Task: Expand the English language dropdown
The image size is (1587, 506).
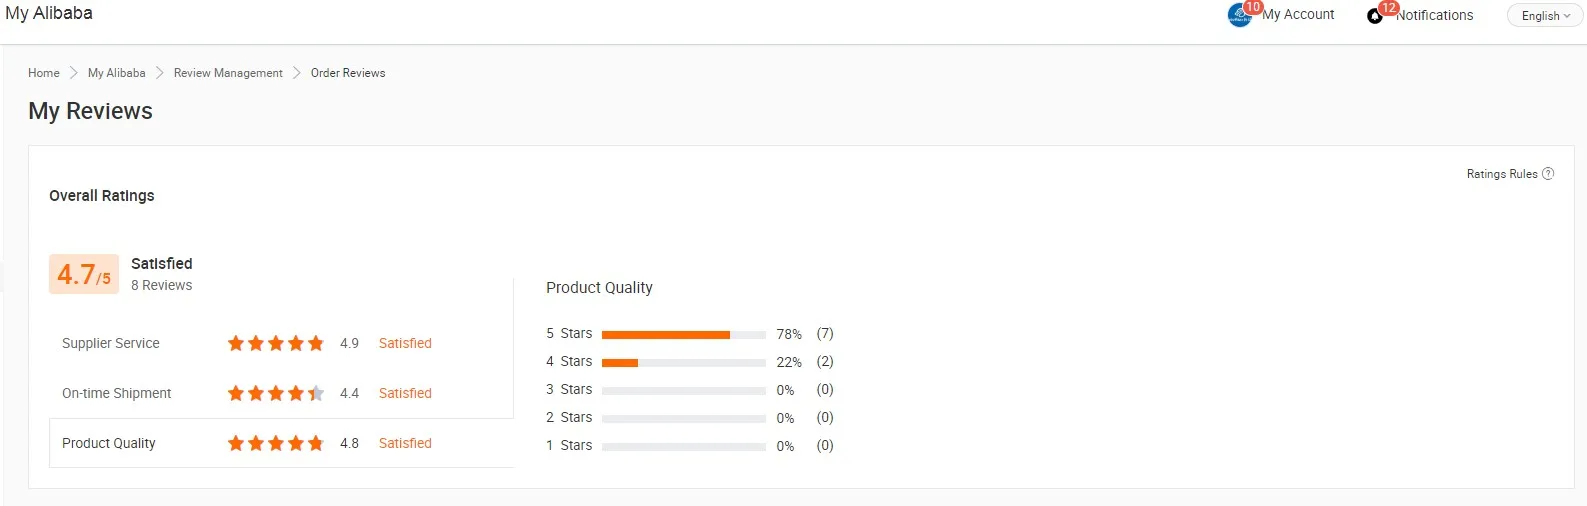Action: point(1545,16)
